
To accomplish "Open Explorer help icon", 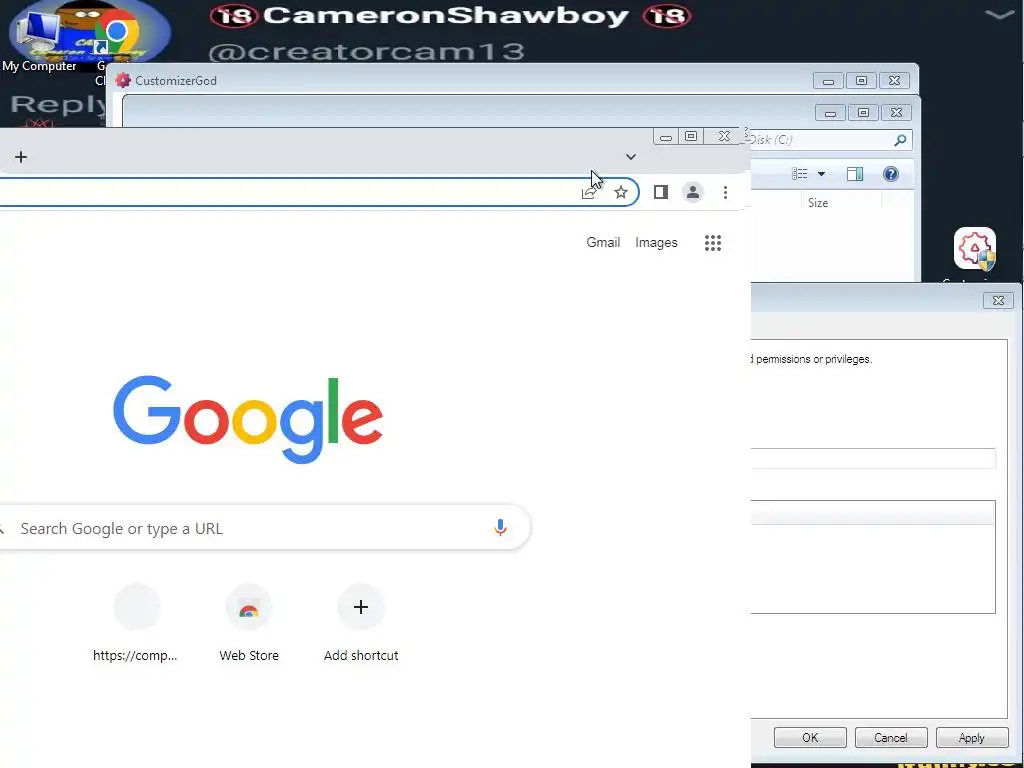I will (891, 174).
